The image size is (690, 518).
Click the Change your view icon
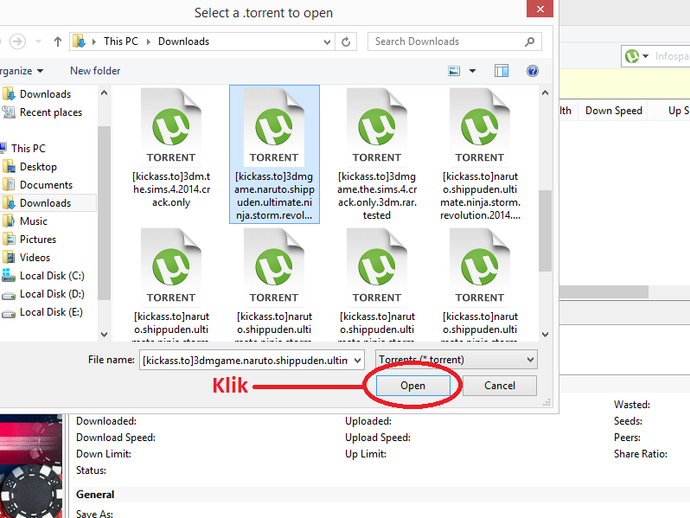[454, 71]
